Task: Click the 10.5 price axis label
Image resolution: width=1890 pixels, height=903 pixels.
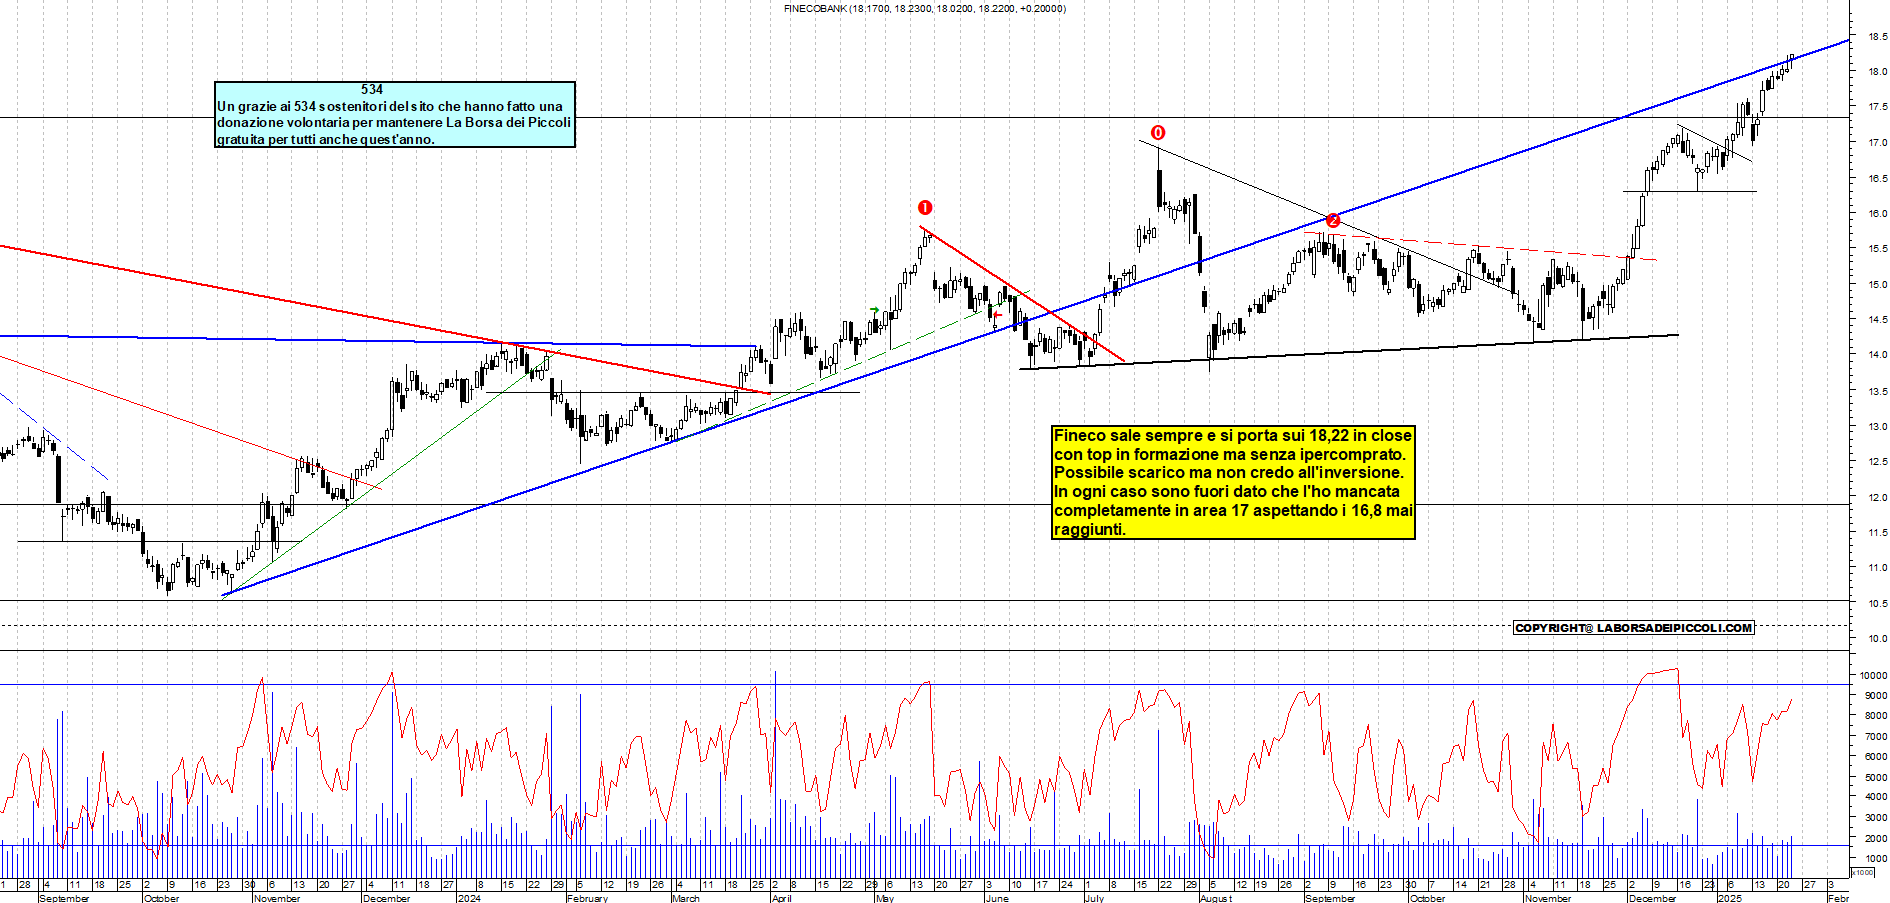Action: click(1878, 604)
